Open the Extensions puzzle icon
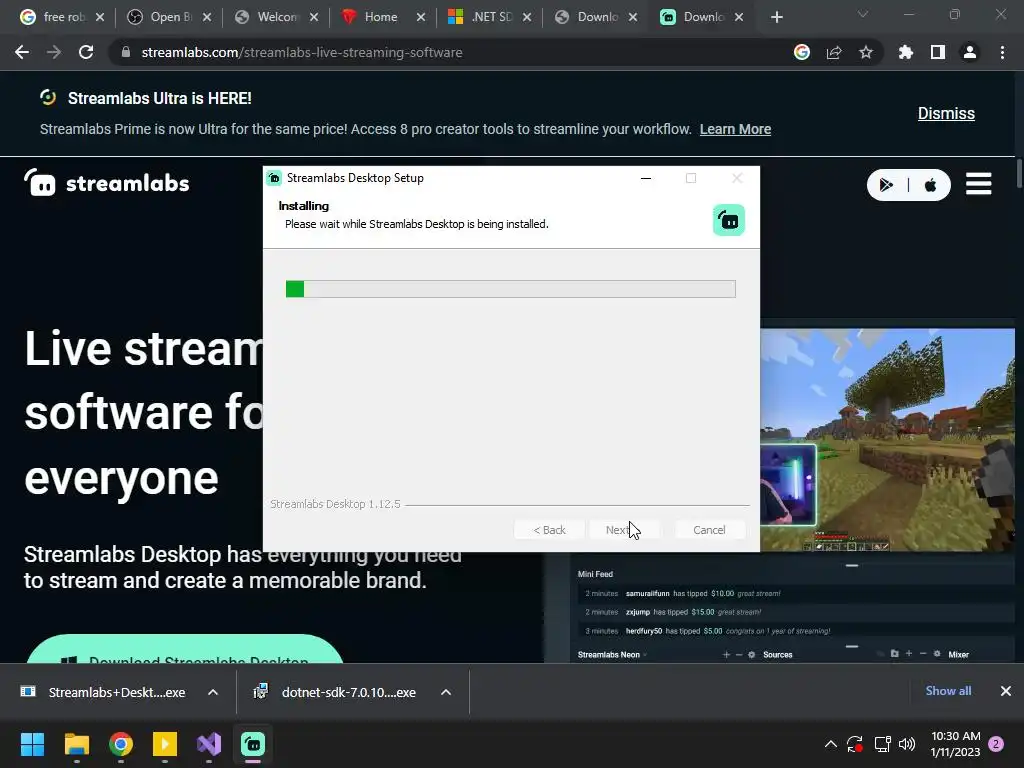The height and width of the screenshot is (768, 1024). click(x=906, y=52)
